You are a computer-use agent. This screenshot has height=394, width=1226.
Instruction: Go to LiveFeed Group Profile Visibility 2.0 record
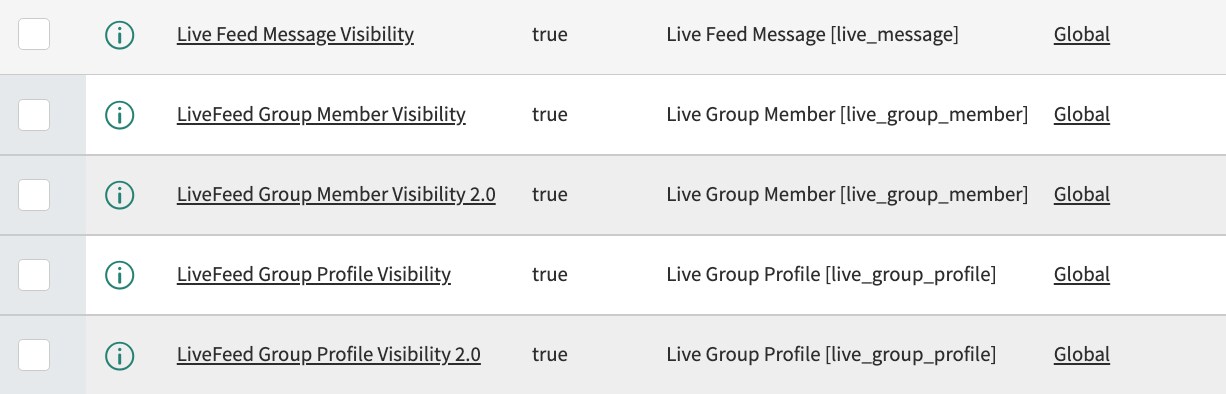click(x=329, y=354)
